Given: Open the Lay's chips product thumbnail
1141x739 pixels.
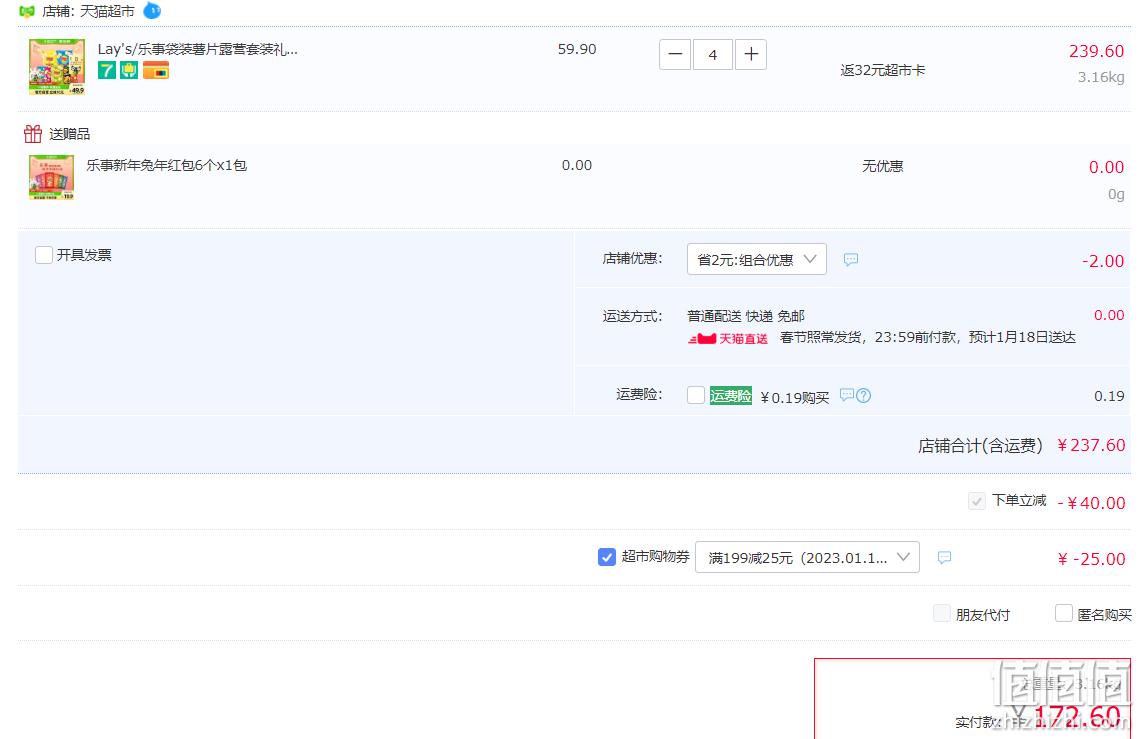Looking at the screenshot, I should (57, 67).
